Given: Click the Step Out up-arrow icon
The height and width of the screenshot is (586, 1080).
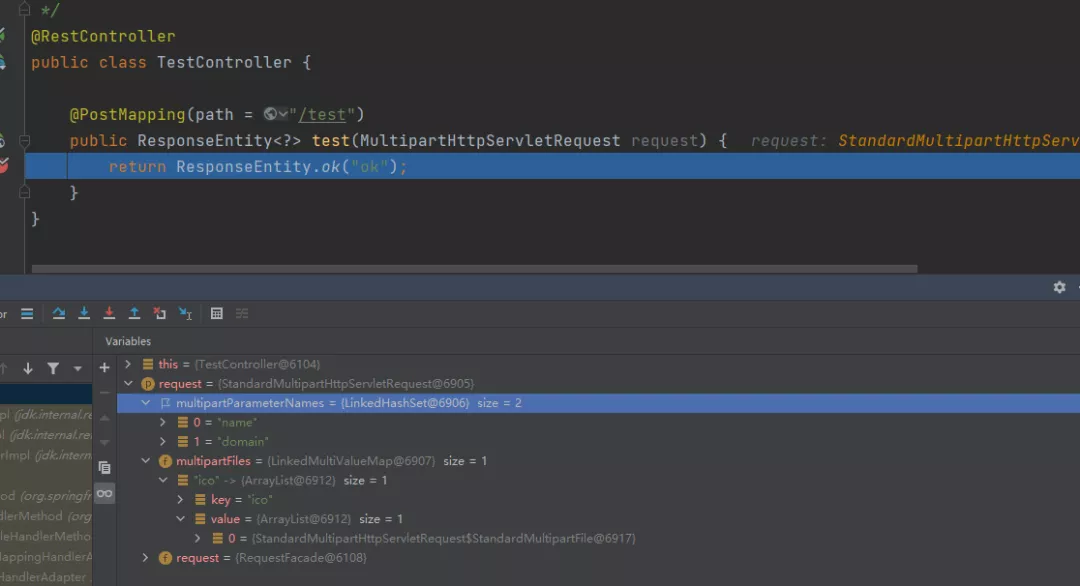Looking at the screenshot, I should click(135, 313).
